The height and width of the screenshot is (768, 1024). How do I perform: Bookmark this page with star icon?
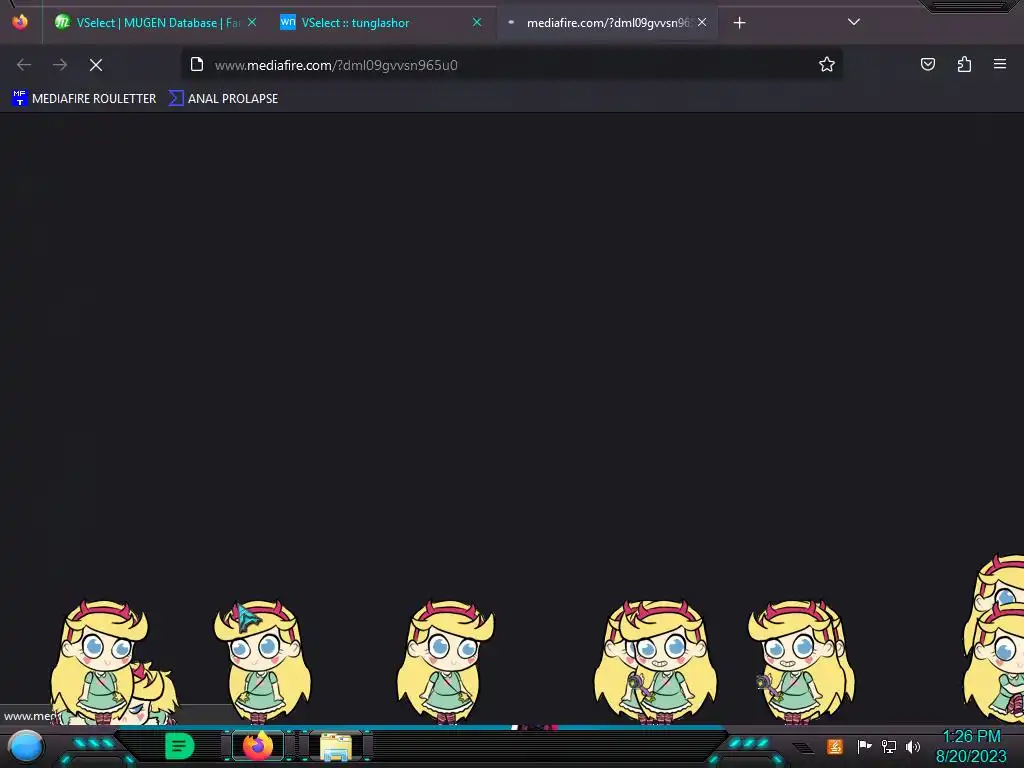827,64
